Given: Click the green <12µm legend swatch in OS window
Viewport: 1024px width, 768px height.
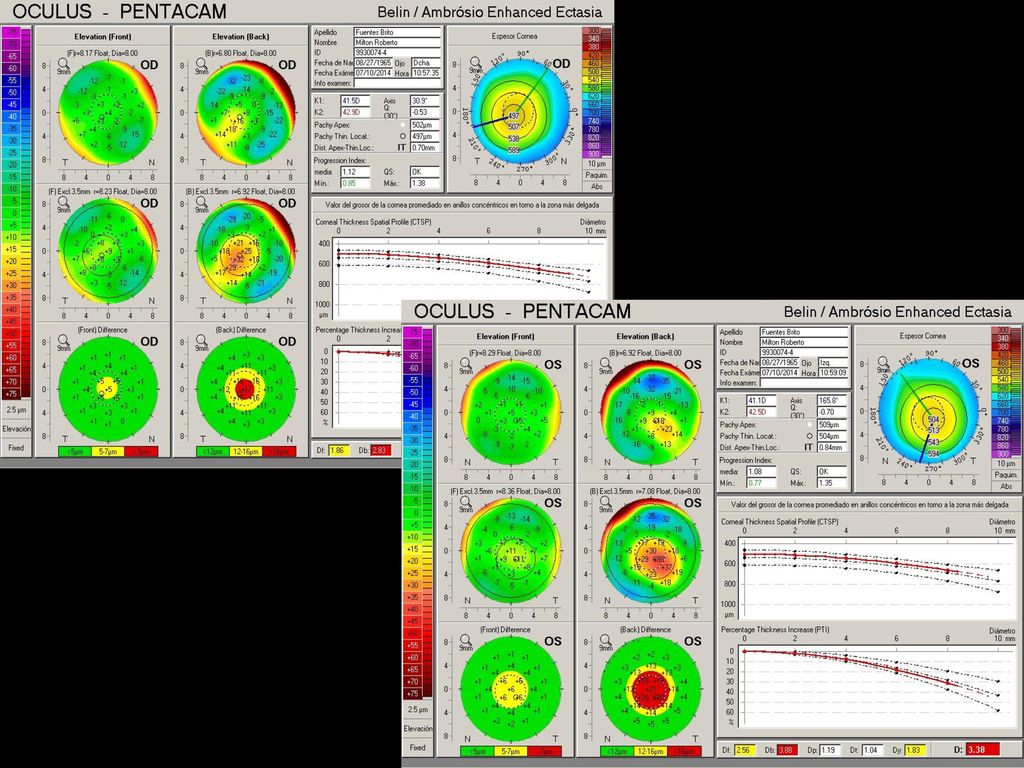Looking at the screenshot, I should tap(616, 752).
